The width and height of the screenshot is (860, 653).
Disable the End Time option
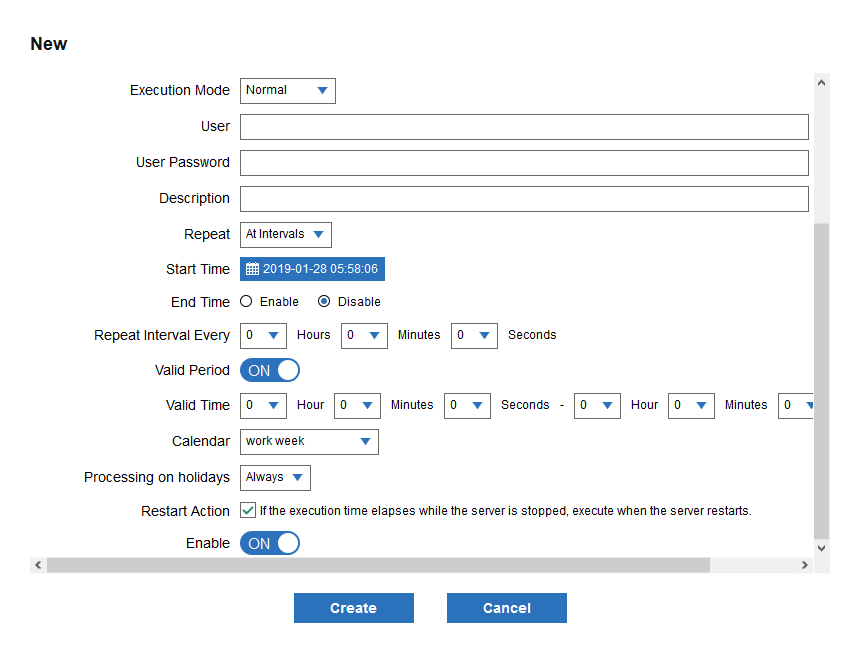pos(323,301)
